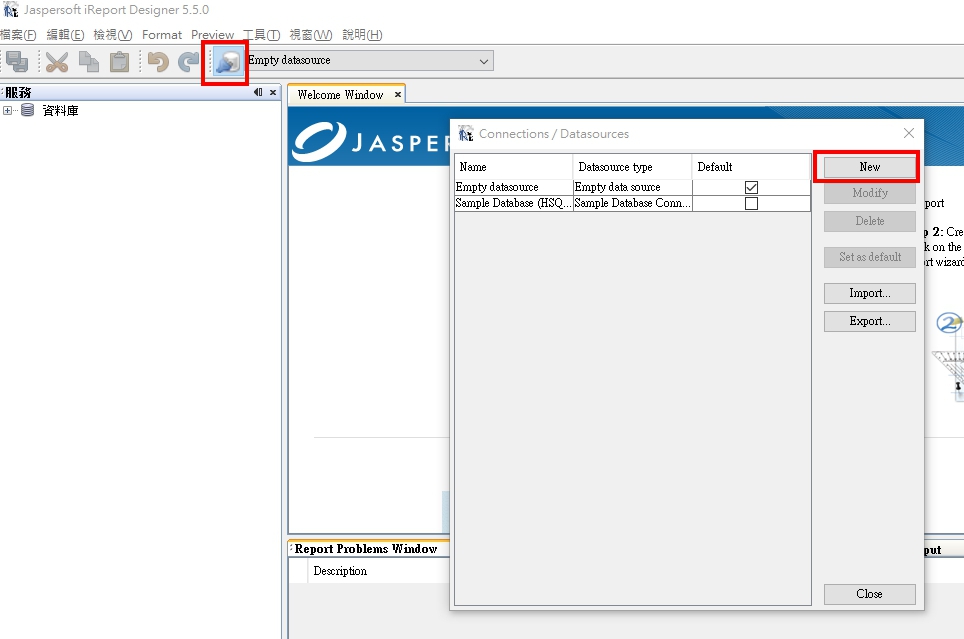Click the Report Datasources toolbar icon
This screenshot has height=639, width=964.
[x=225, y=62]
